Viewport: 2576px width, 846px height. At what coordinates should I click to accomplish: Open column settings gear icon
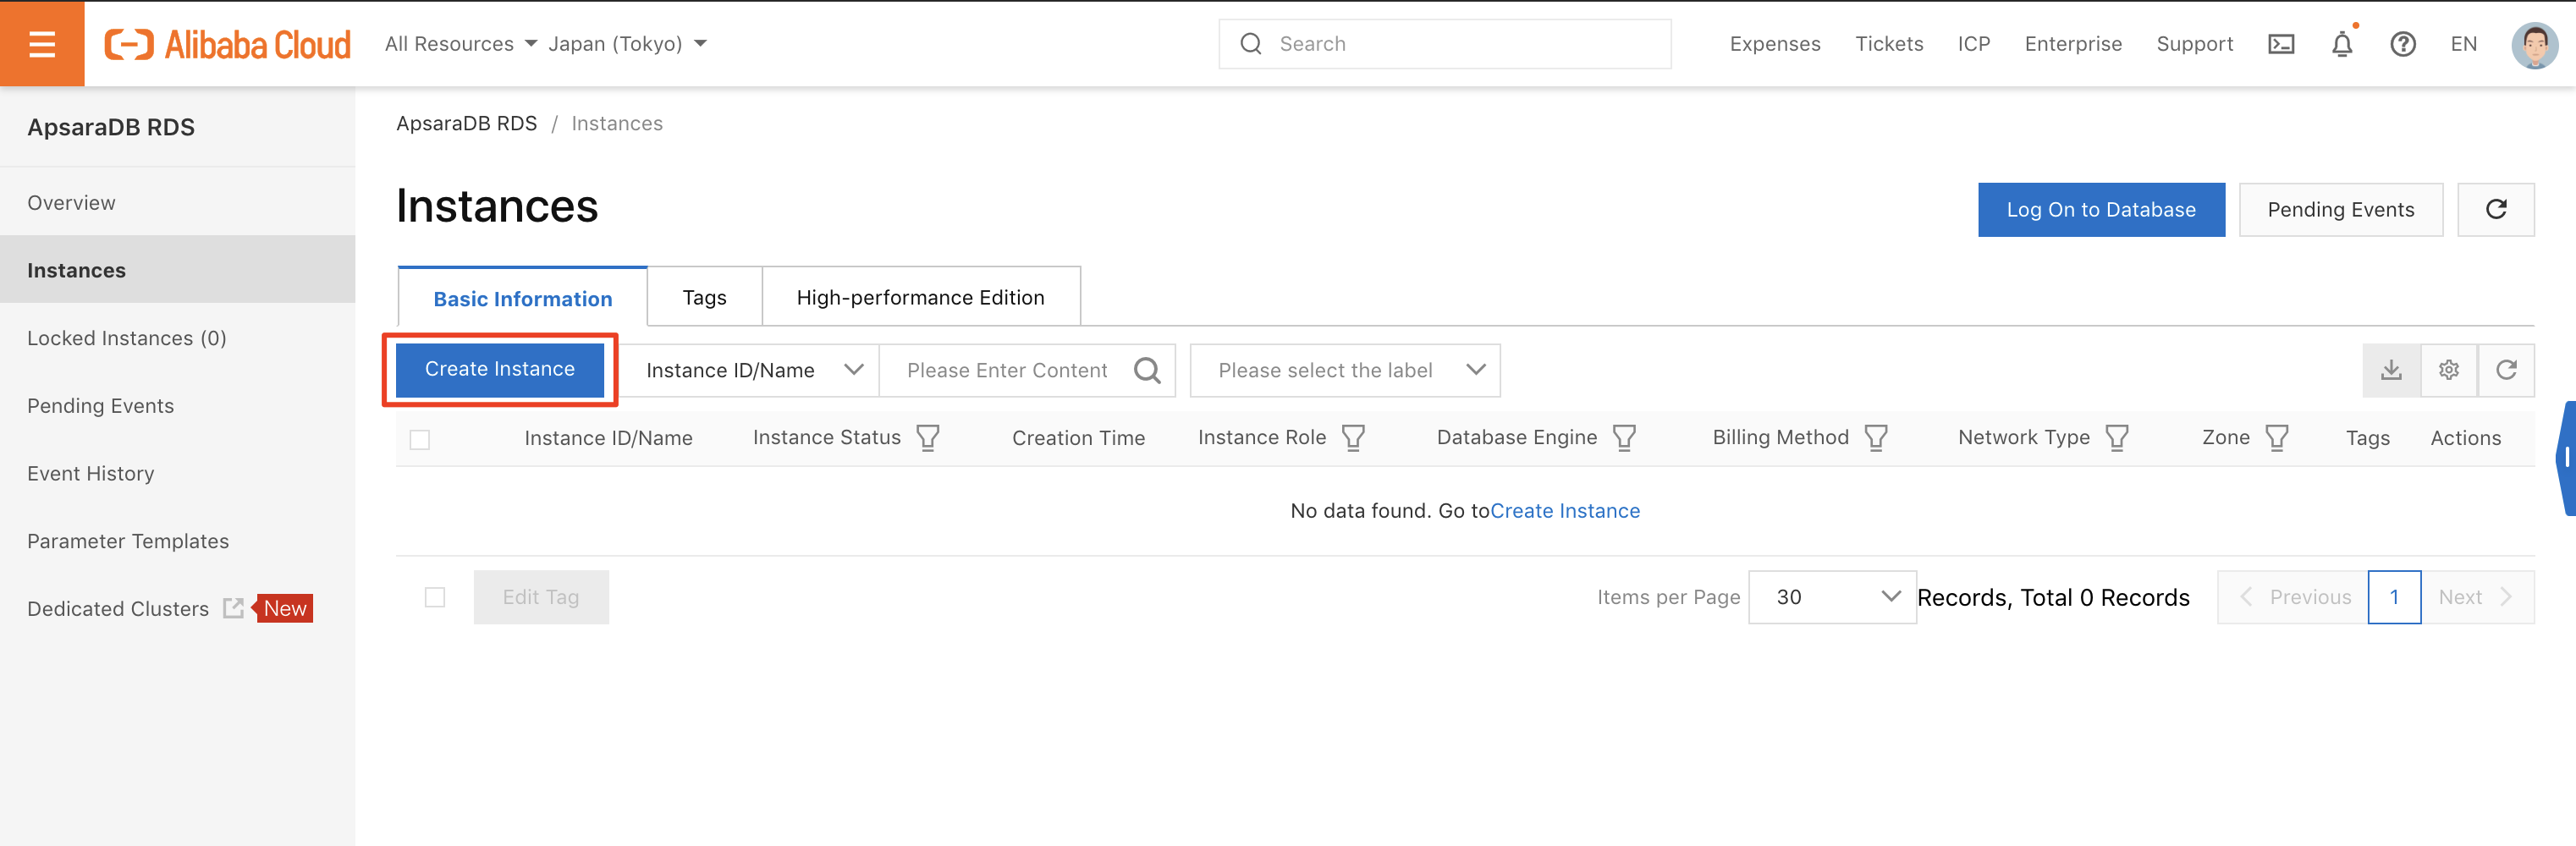click(x=2448, y=370)
